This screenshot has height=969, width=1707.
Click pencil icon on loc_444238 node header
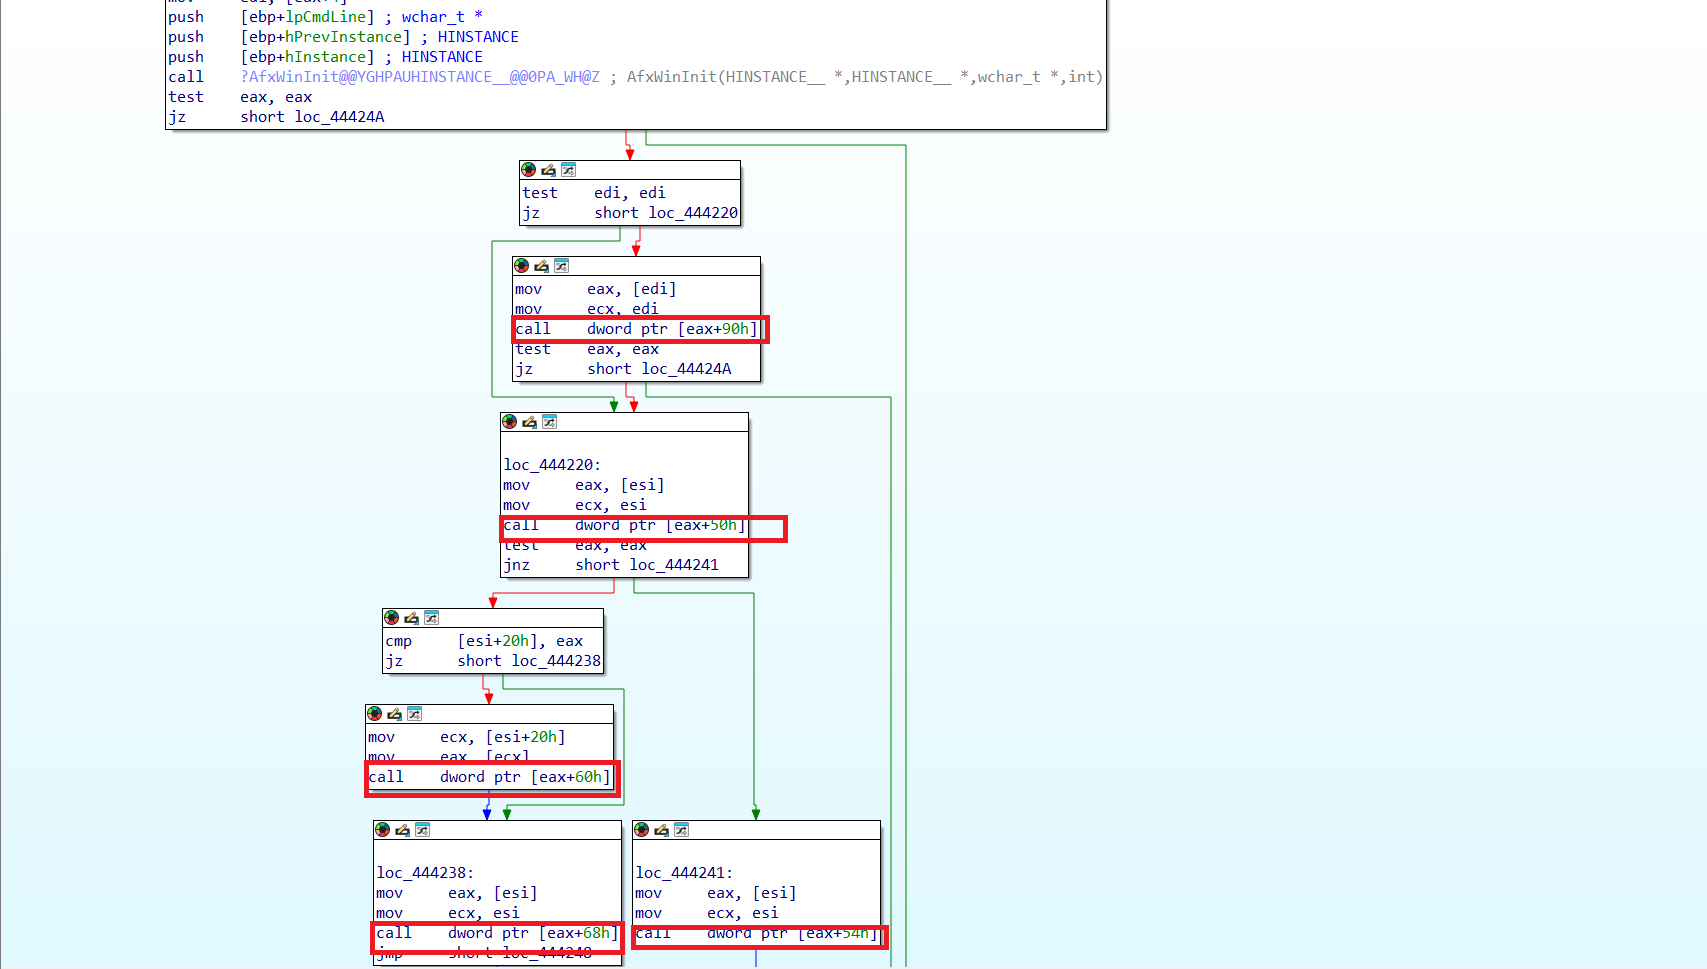pyautogui.click(x=402, y=830)
